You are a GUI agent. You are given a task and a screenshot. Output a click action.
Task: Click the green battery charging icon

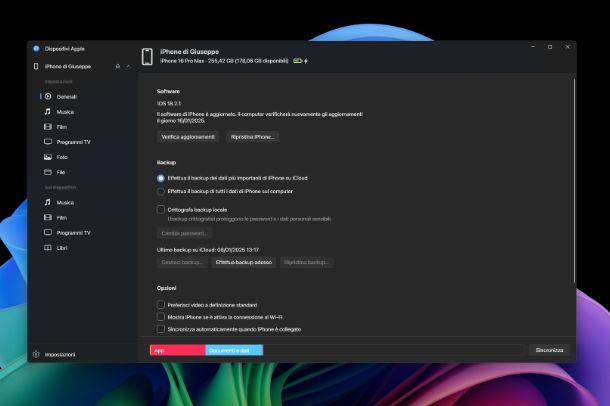[x=300, y=61]
